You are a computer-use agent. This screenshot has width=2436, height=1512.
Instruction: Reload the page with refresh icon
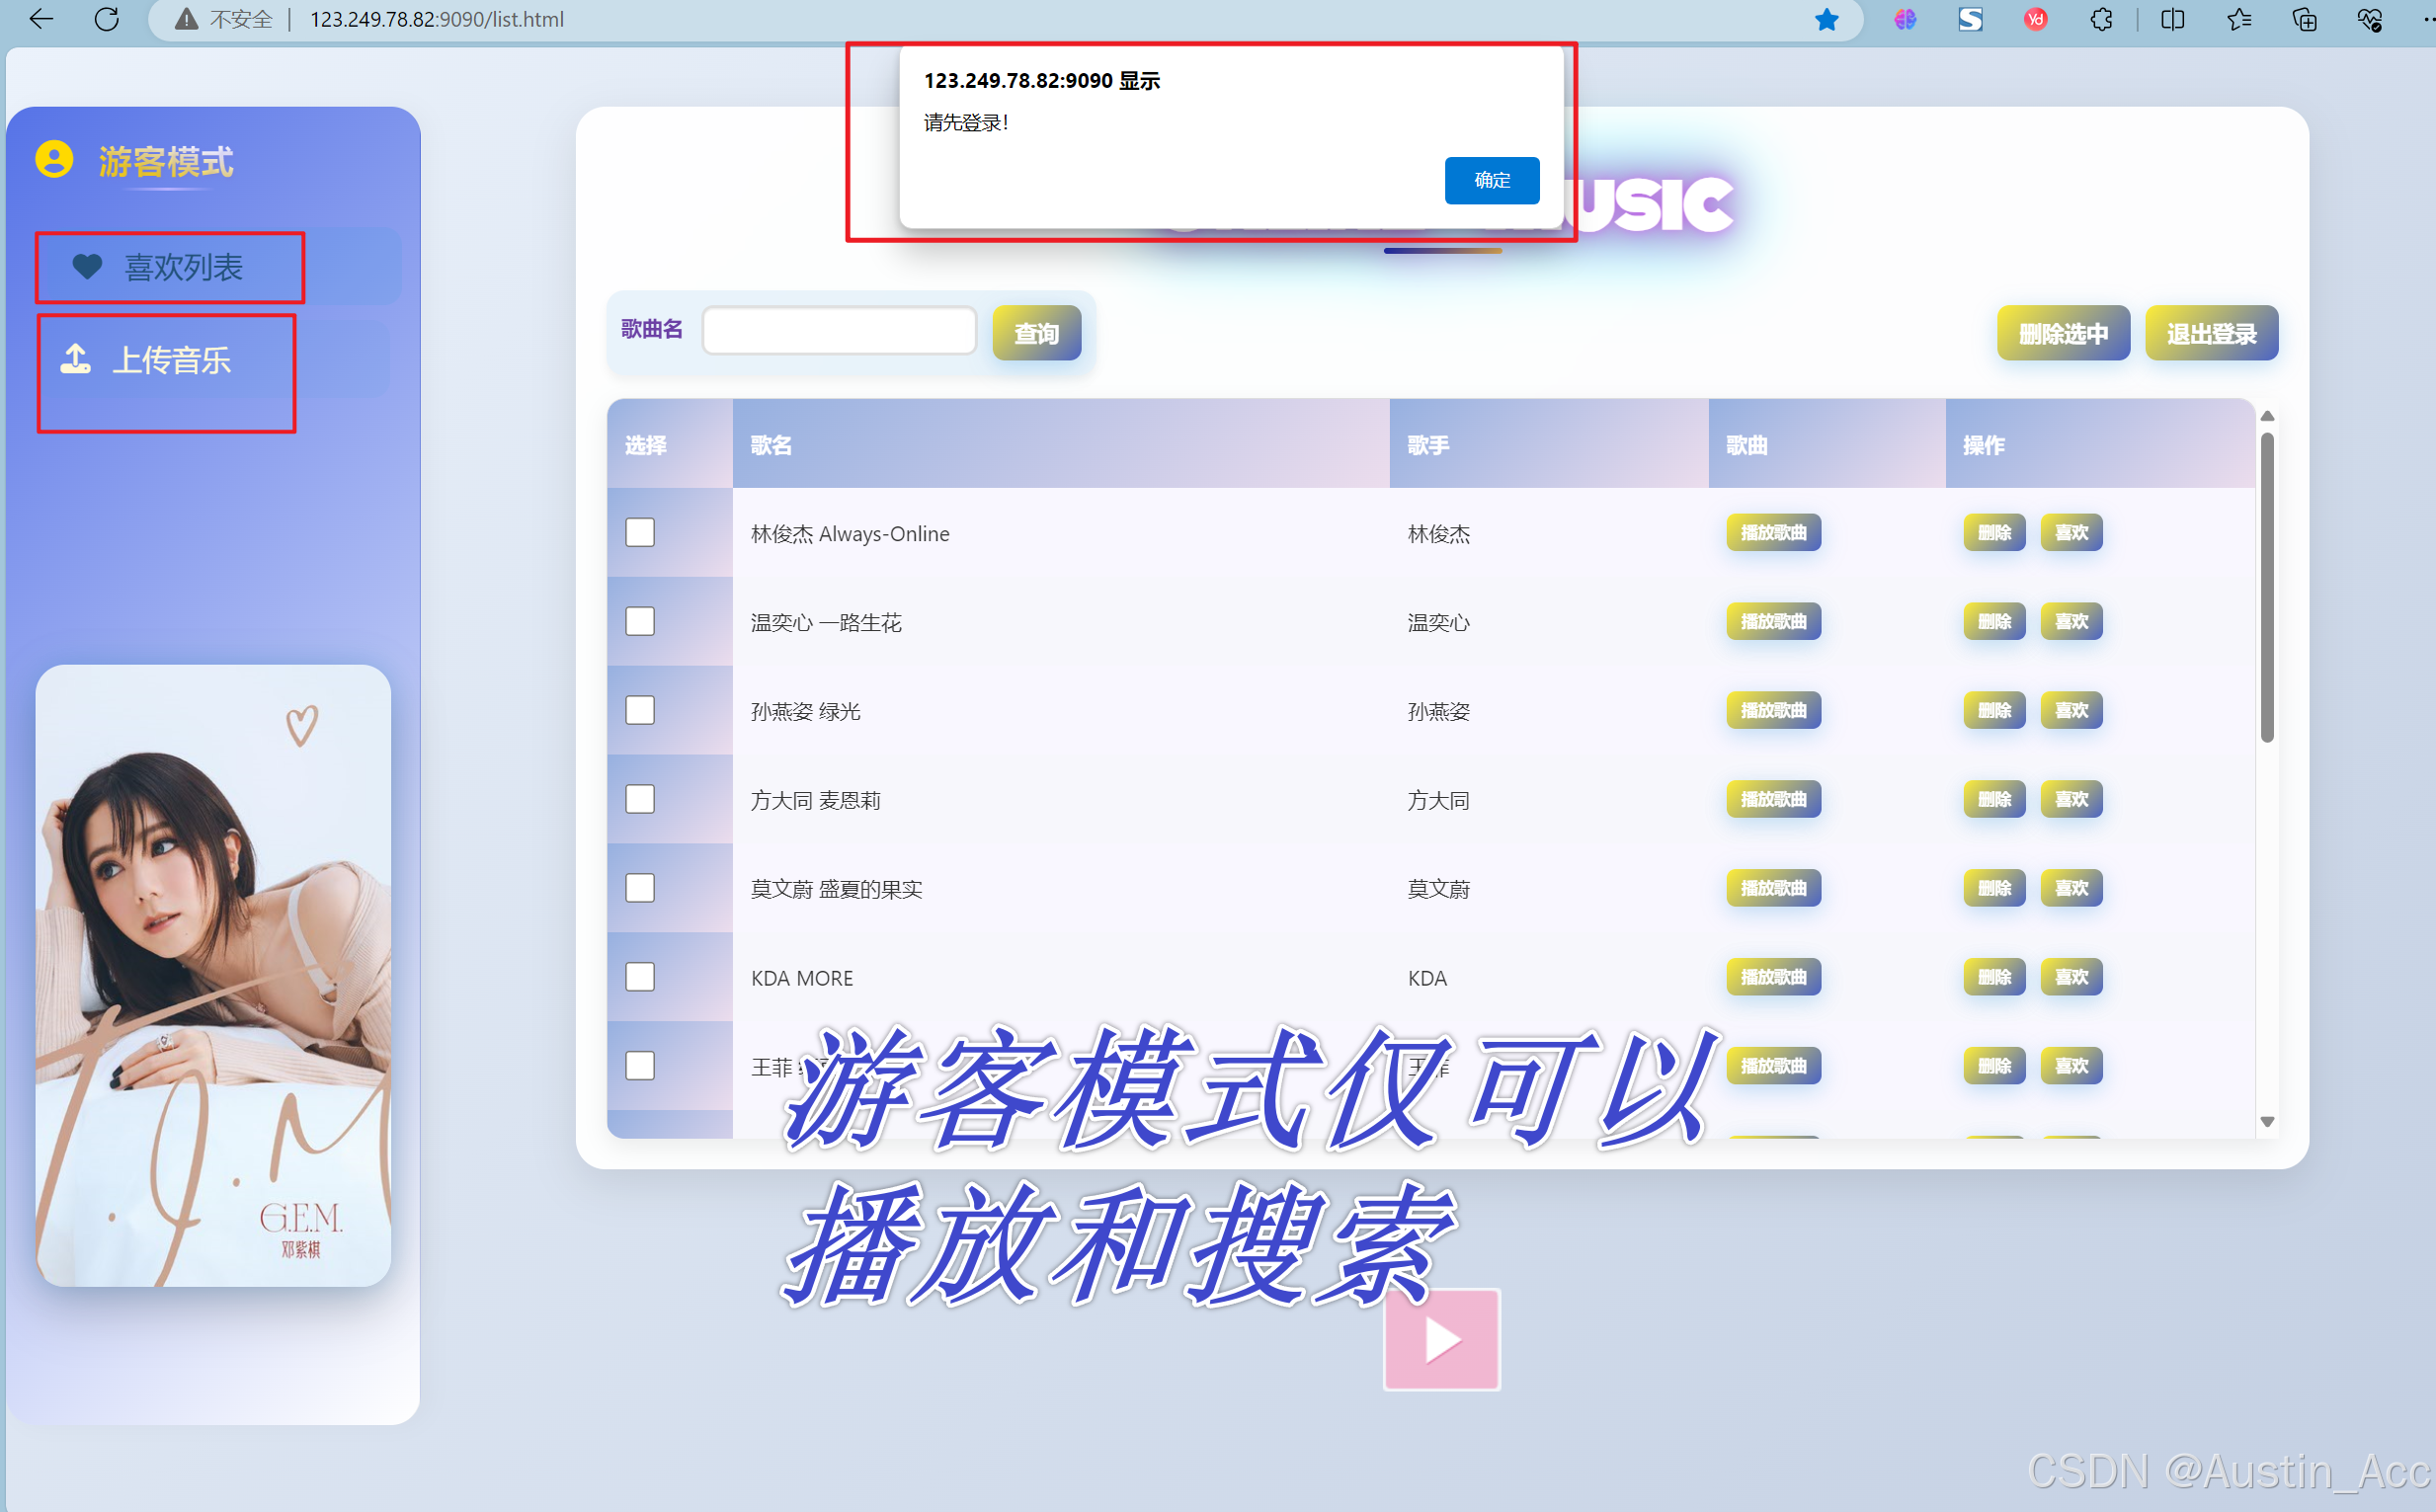pyautogui.click(x=106, y=19)
